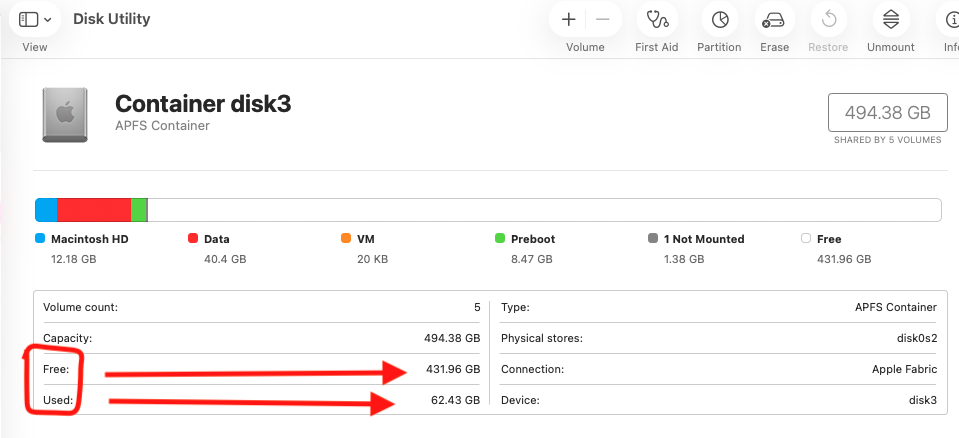Click the green Preboot usage segment
The width and height of the screenshot is (959, 438).
pos(139,210)
